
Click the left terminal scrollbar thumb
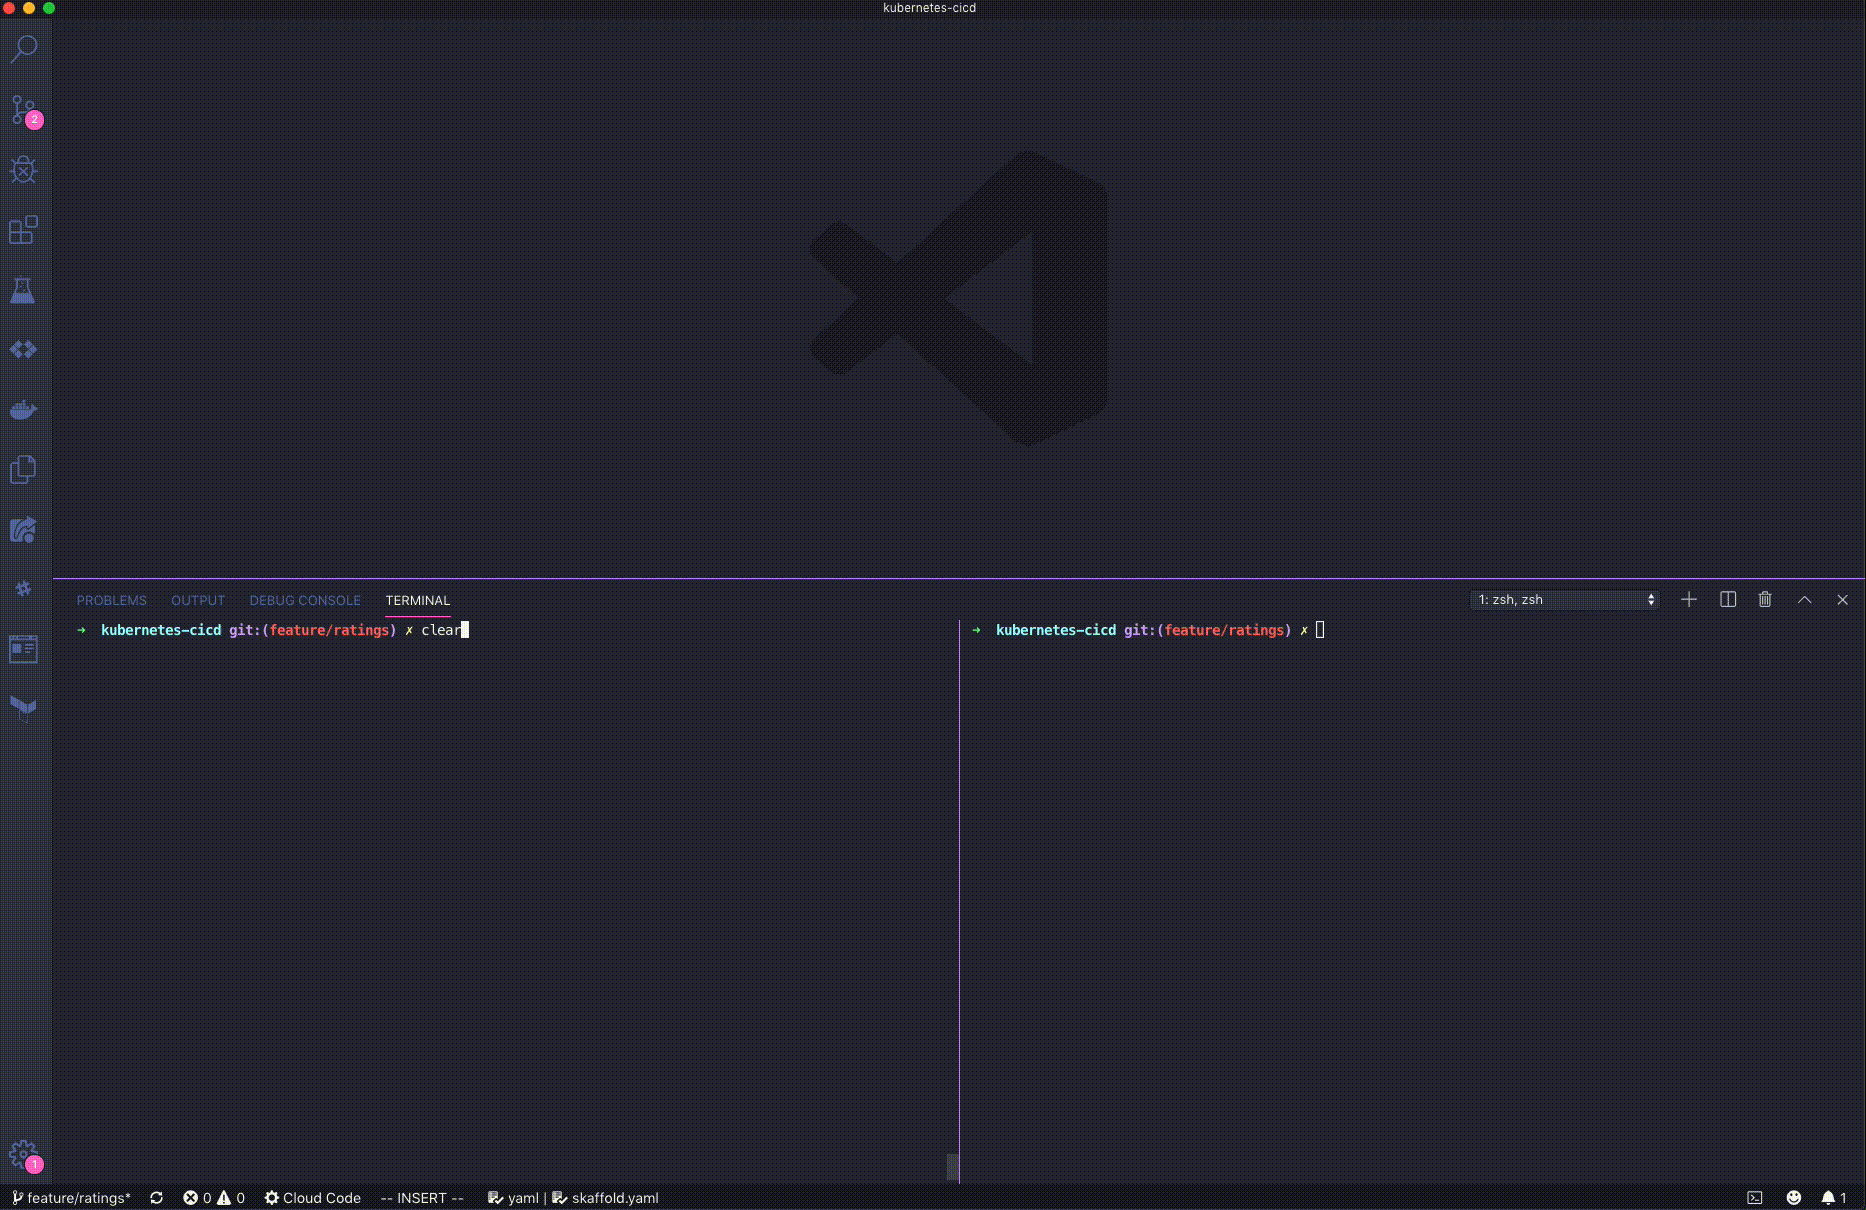point(952,1167)
